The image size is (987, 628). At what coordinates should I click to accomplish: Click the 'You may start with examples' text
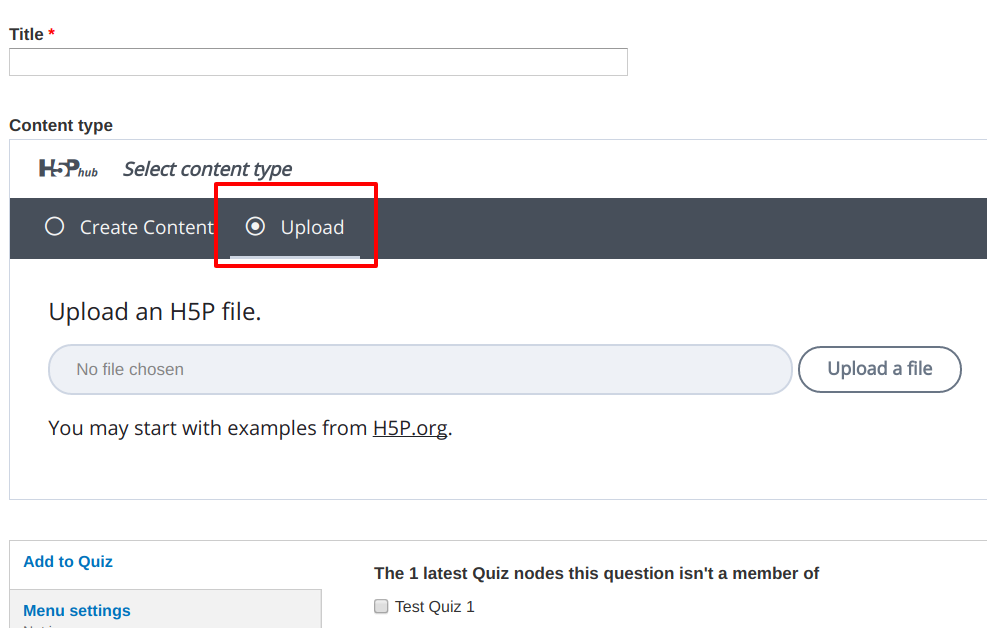[x=208, y=428]
